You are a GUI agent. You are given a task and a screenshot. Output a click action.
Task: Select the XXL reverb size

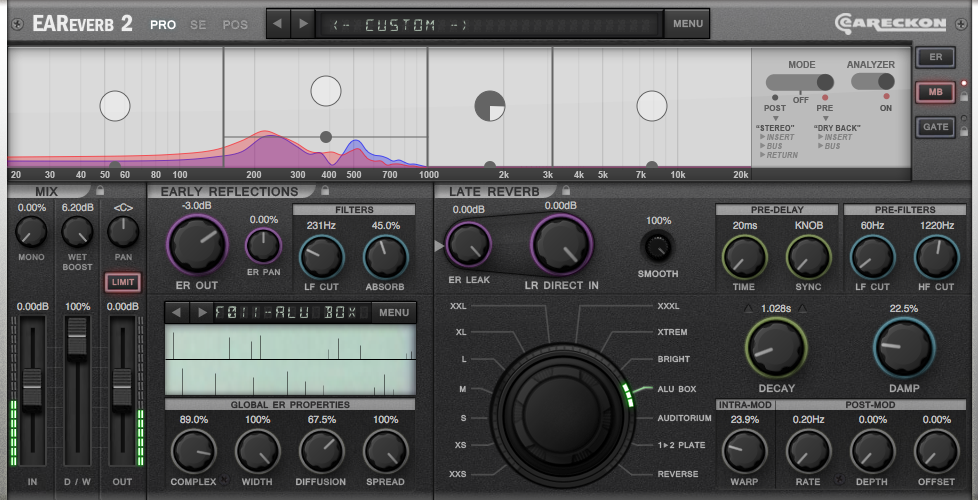[x=459, y=306]
